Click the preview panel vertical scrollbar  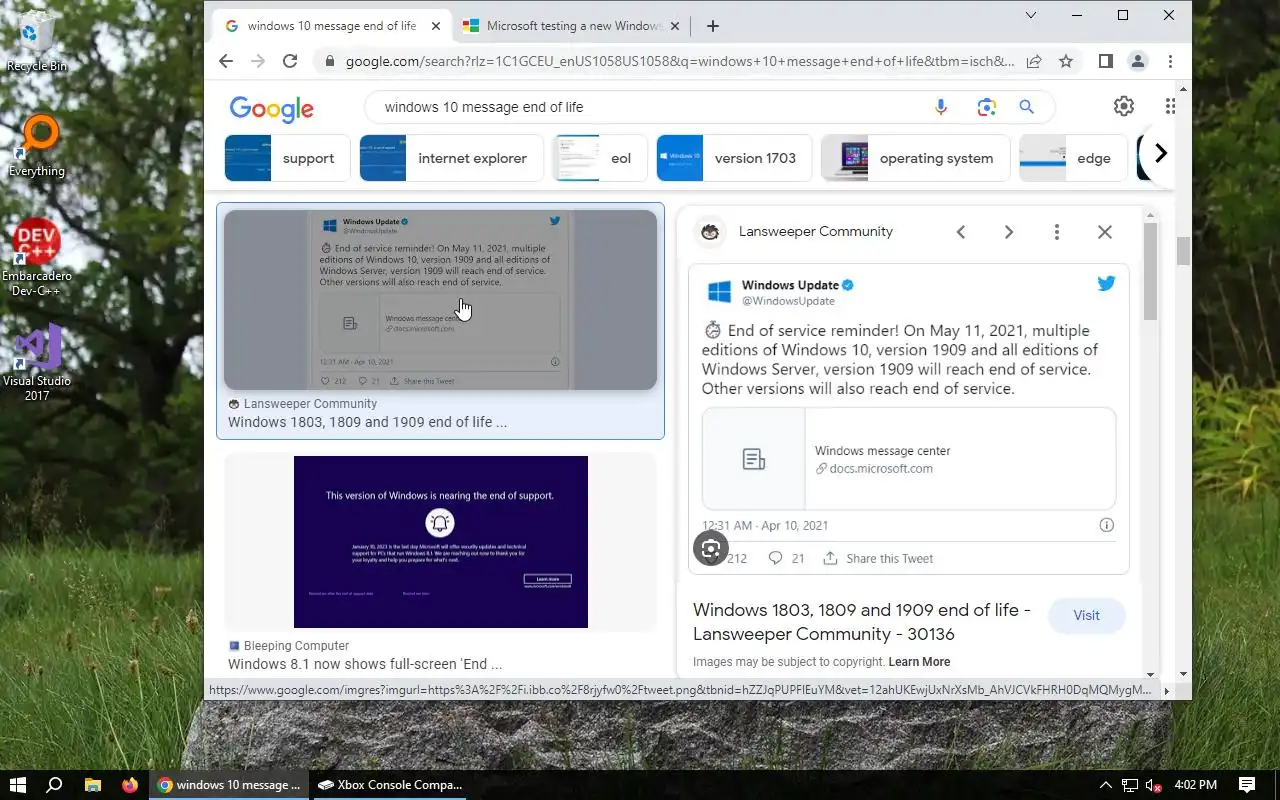pos(1150,270)
